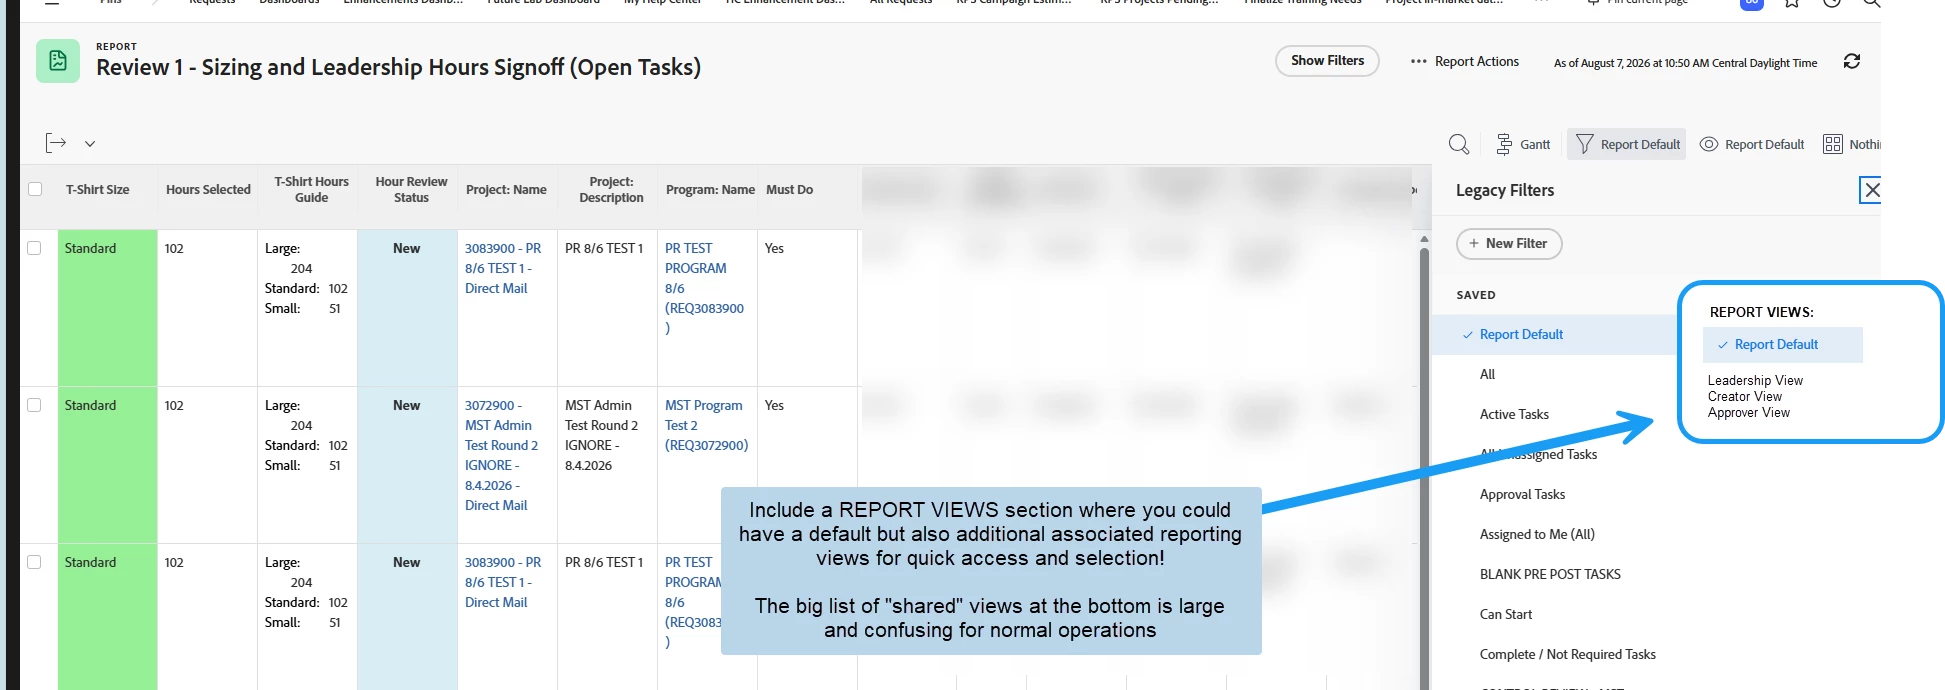This screenshot has height=690, width=1945.
Task: Apply the Active Tasks filter
Action: (1514, 414)
